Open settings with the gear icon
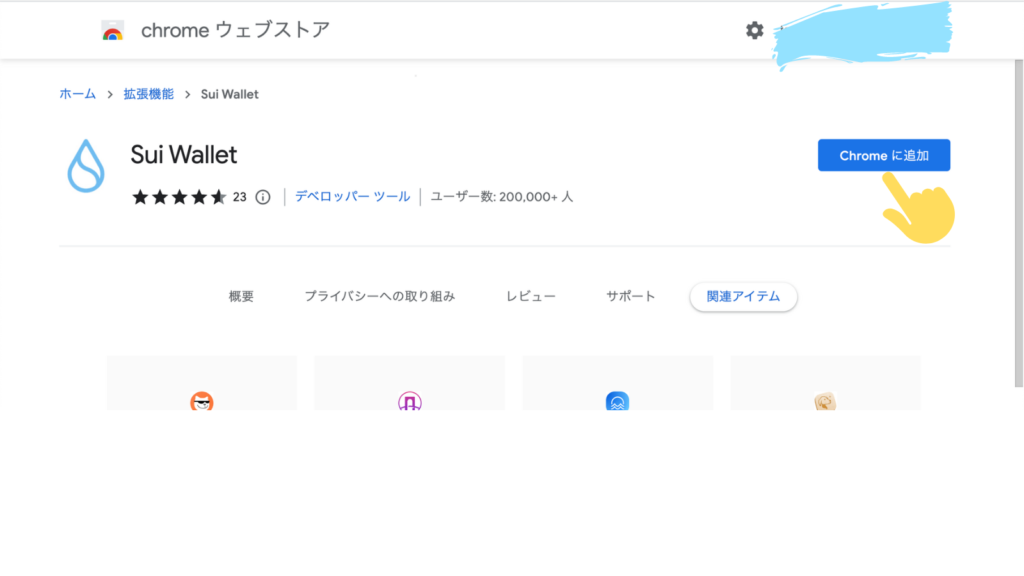This screenshot has height=576, width=1024. 754,30
